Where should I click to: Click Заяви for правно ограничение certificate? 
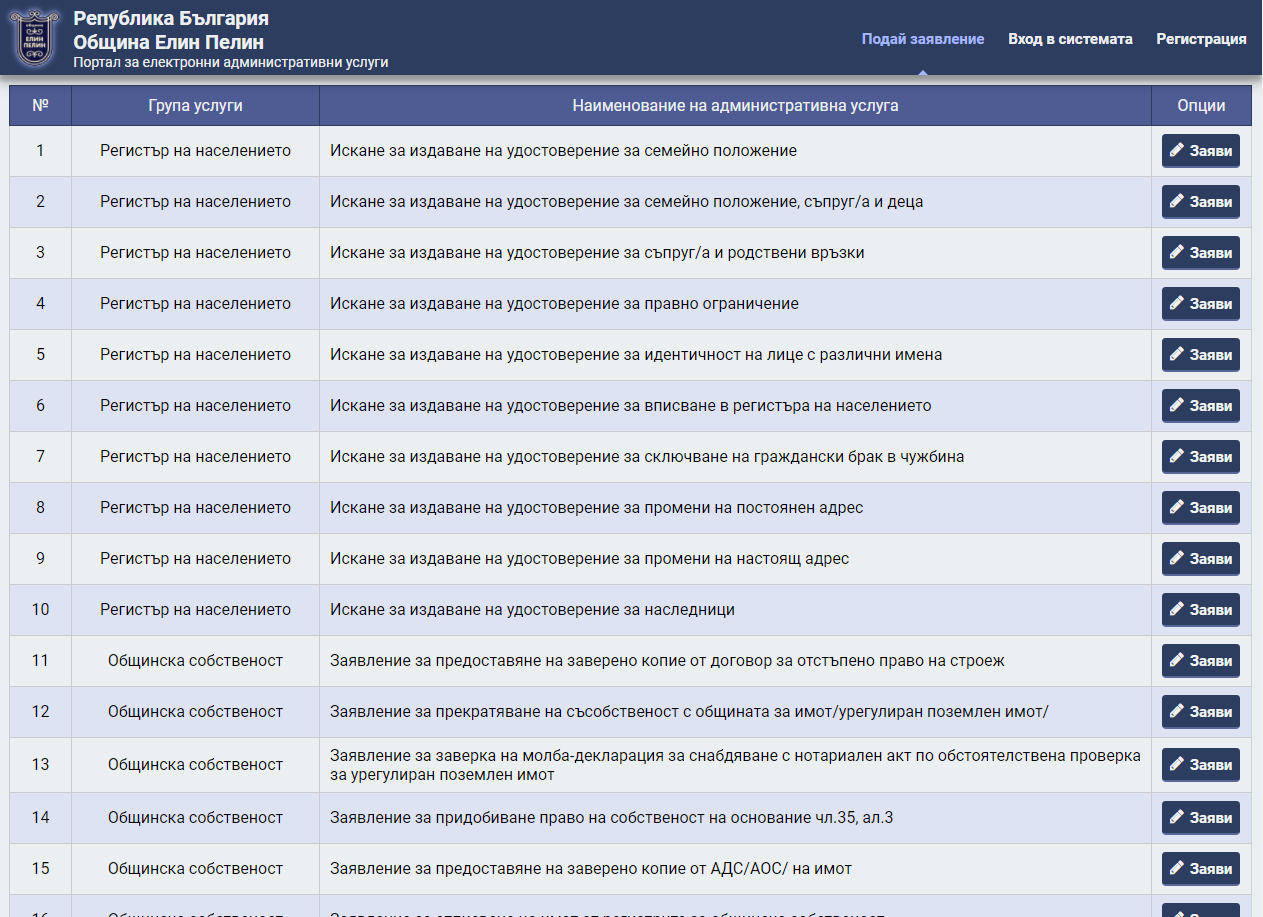tap(1200, 304)
